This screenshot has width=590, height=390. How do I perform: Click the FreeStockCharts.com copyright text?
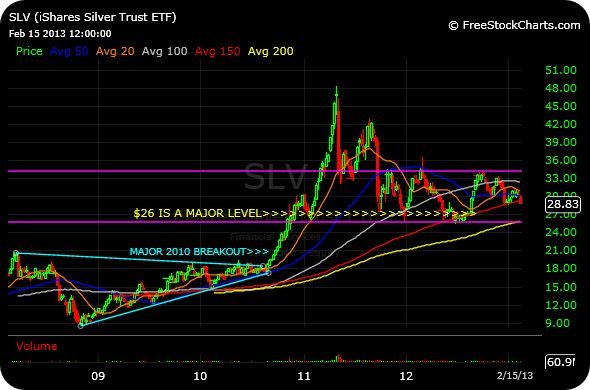(x=514, y=26)
